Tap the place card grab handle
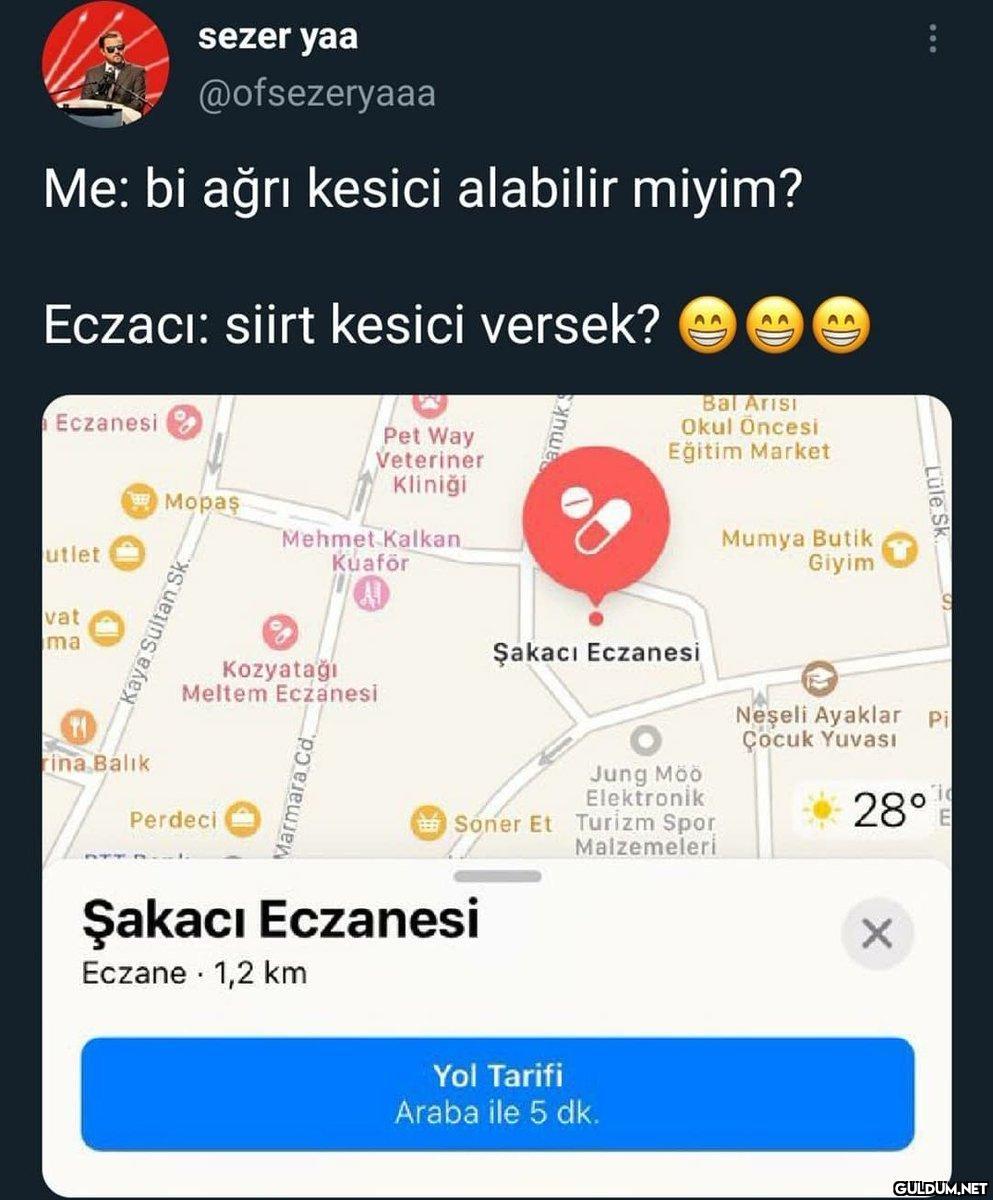Viewport: 993px width, 1200px height. 497,876
